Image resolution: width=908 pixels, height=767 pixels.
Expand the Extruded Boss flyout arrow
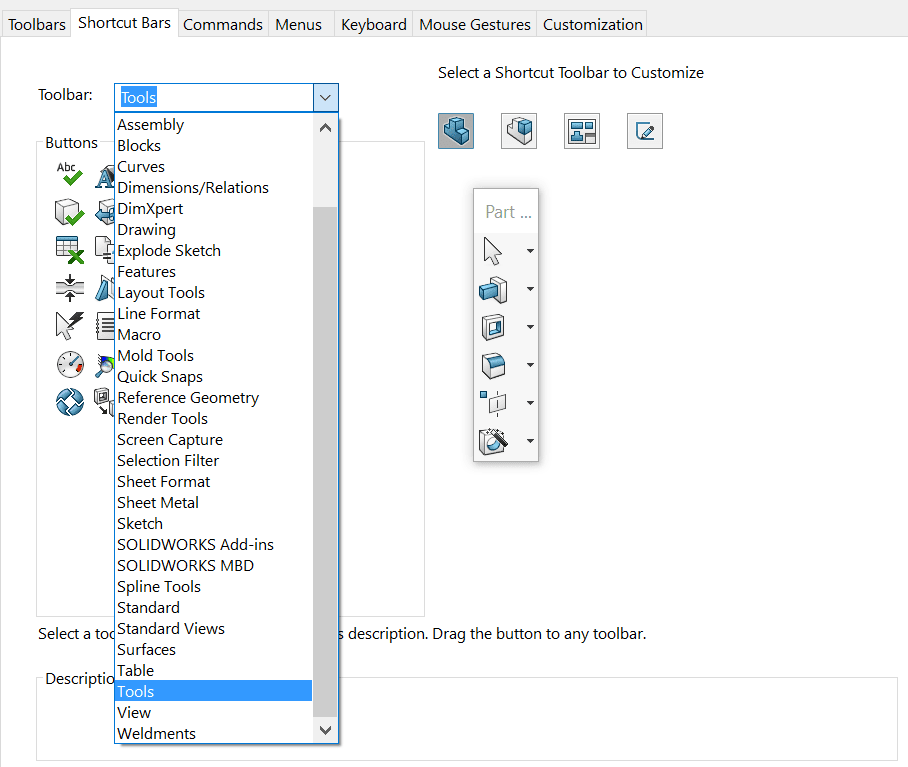coord(530,289)
